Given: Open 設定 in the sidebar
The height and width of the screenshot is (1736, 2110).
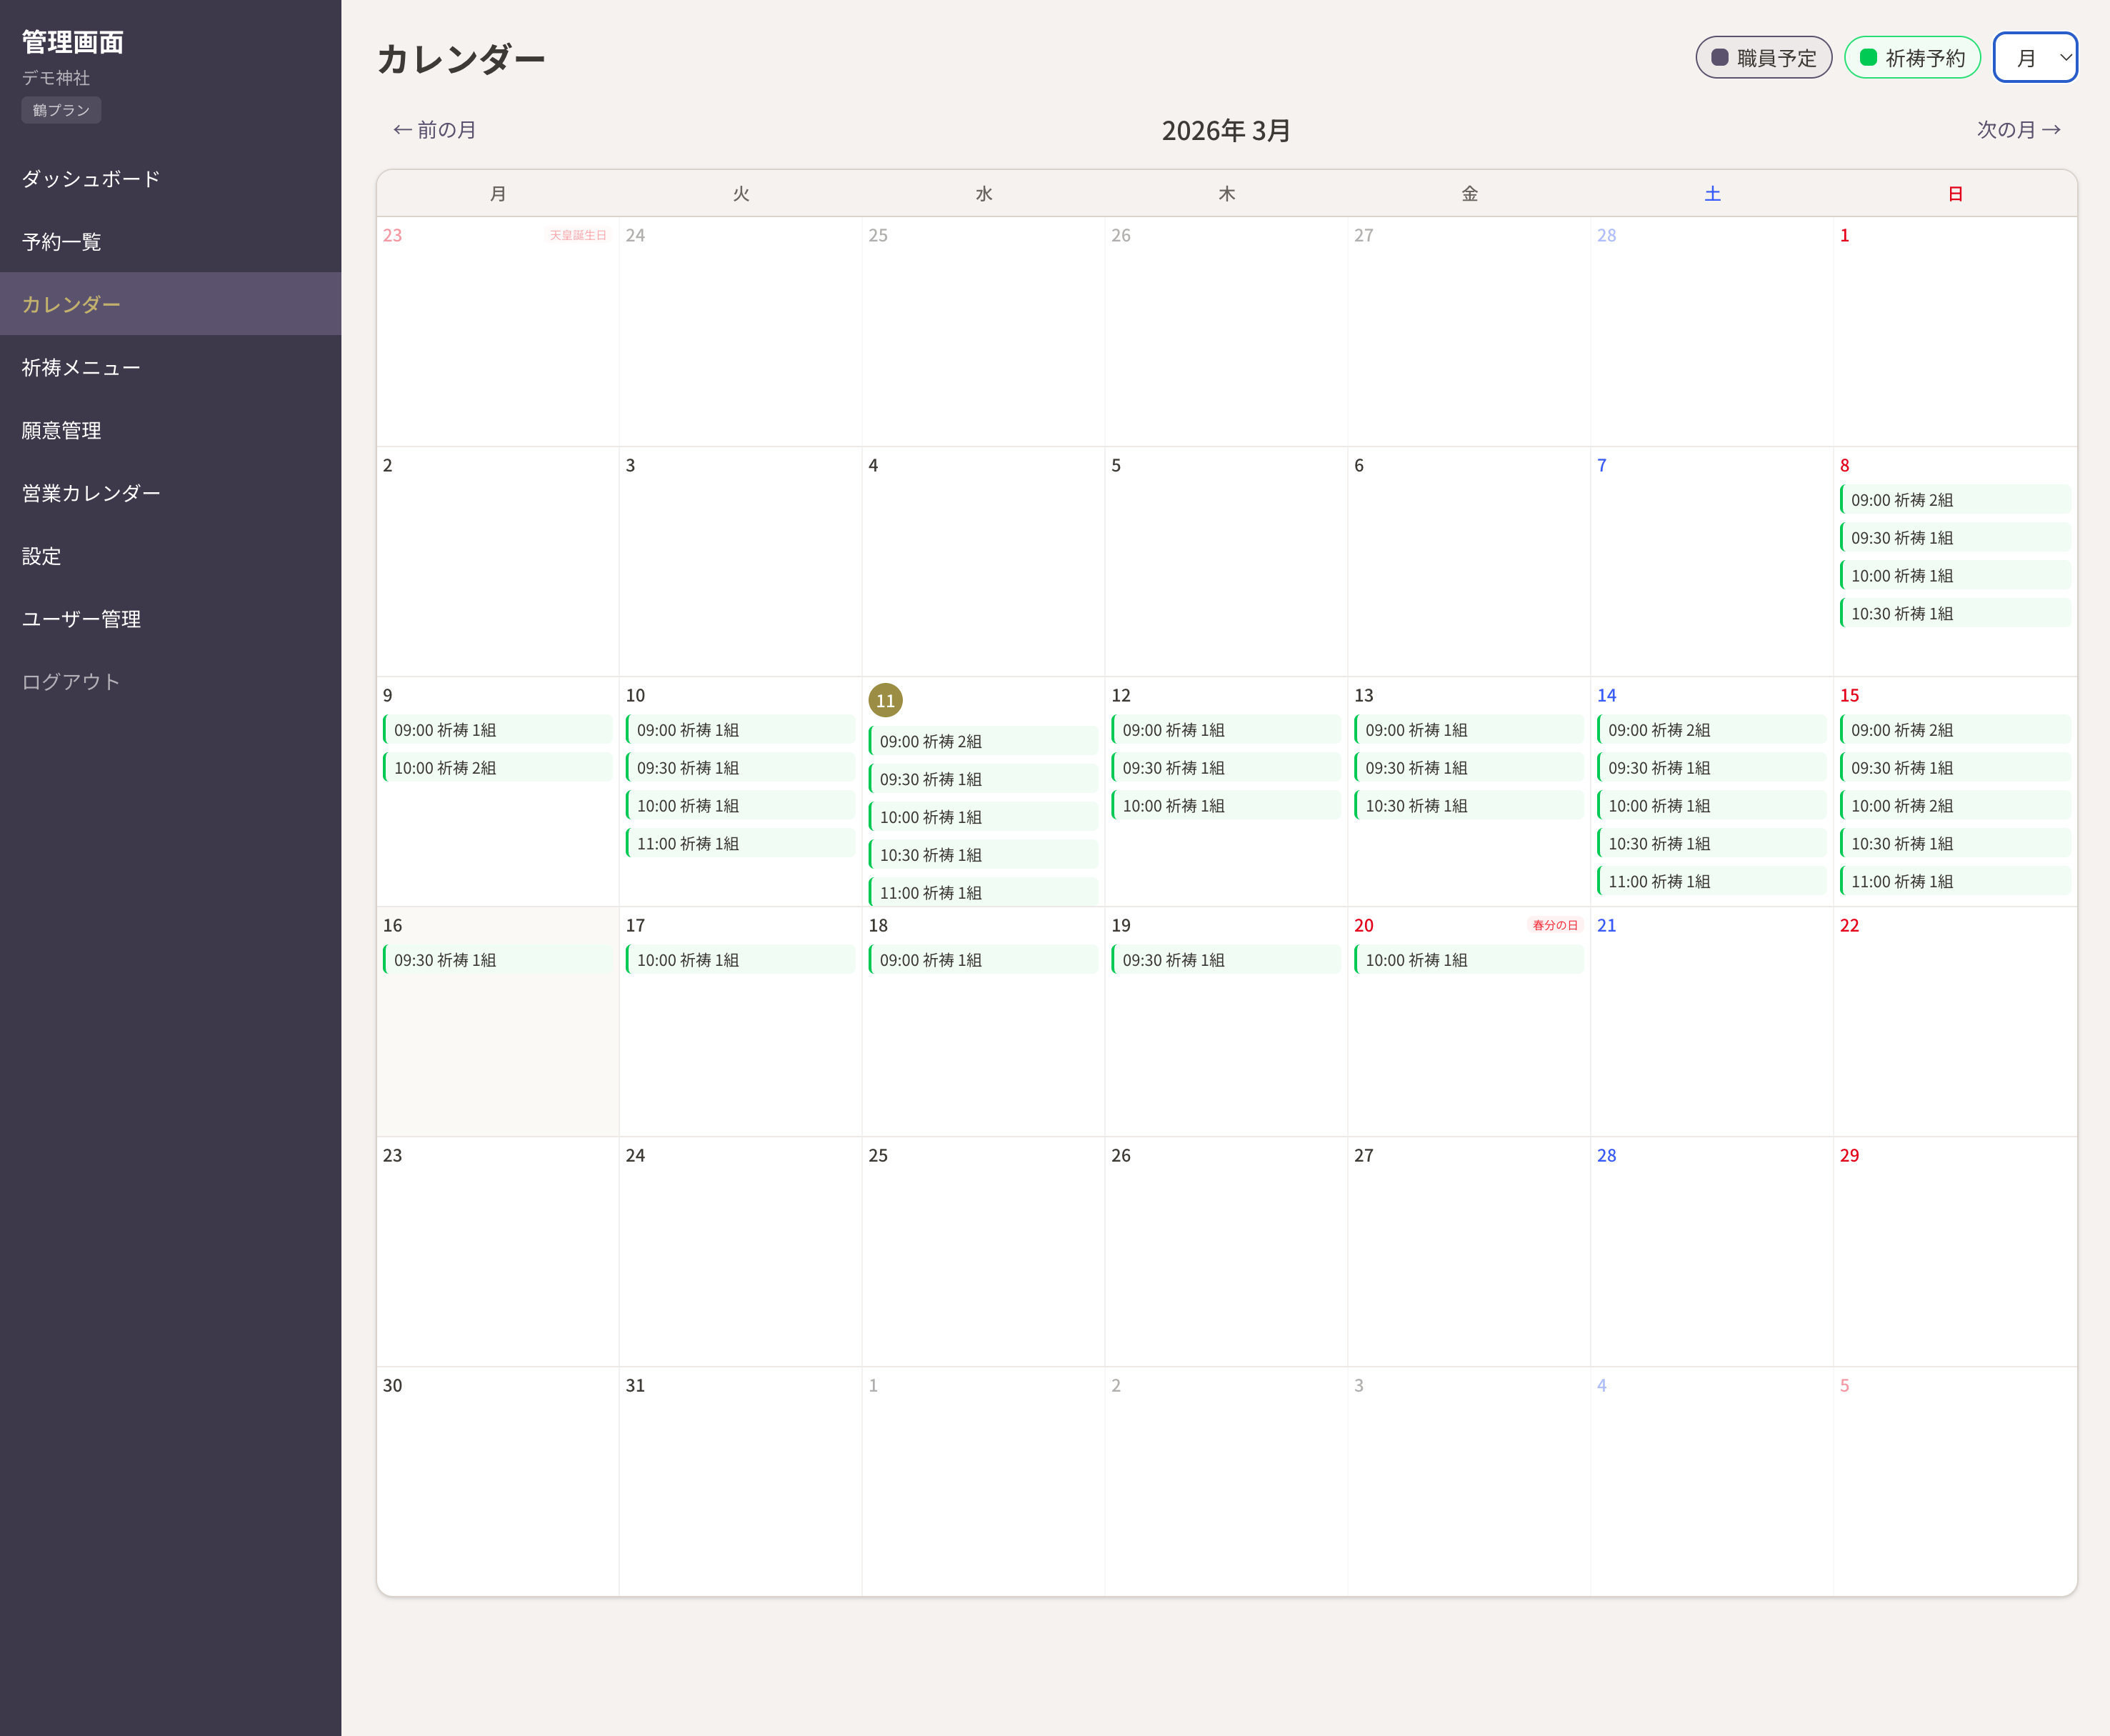Looking at the screenshot, I should click(x=42, y=556).
